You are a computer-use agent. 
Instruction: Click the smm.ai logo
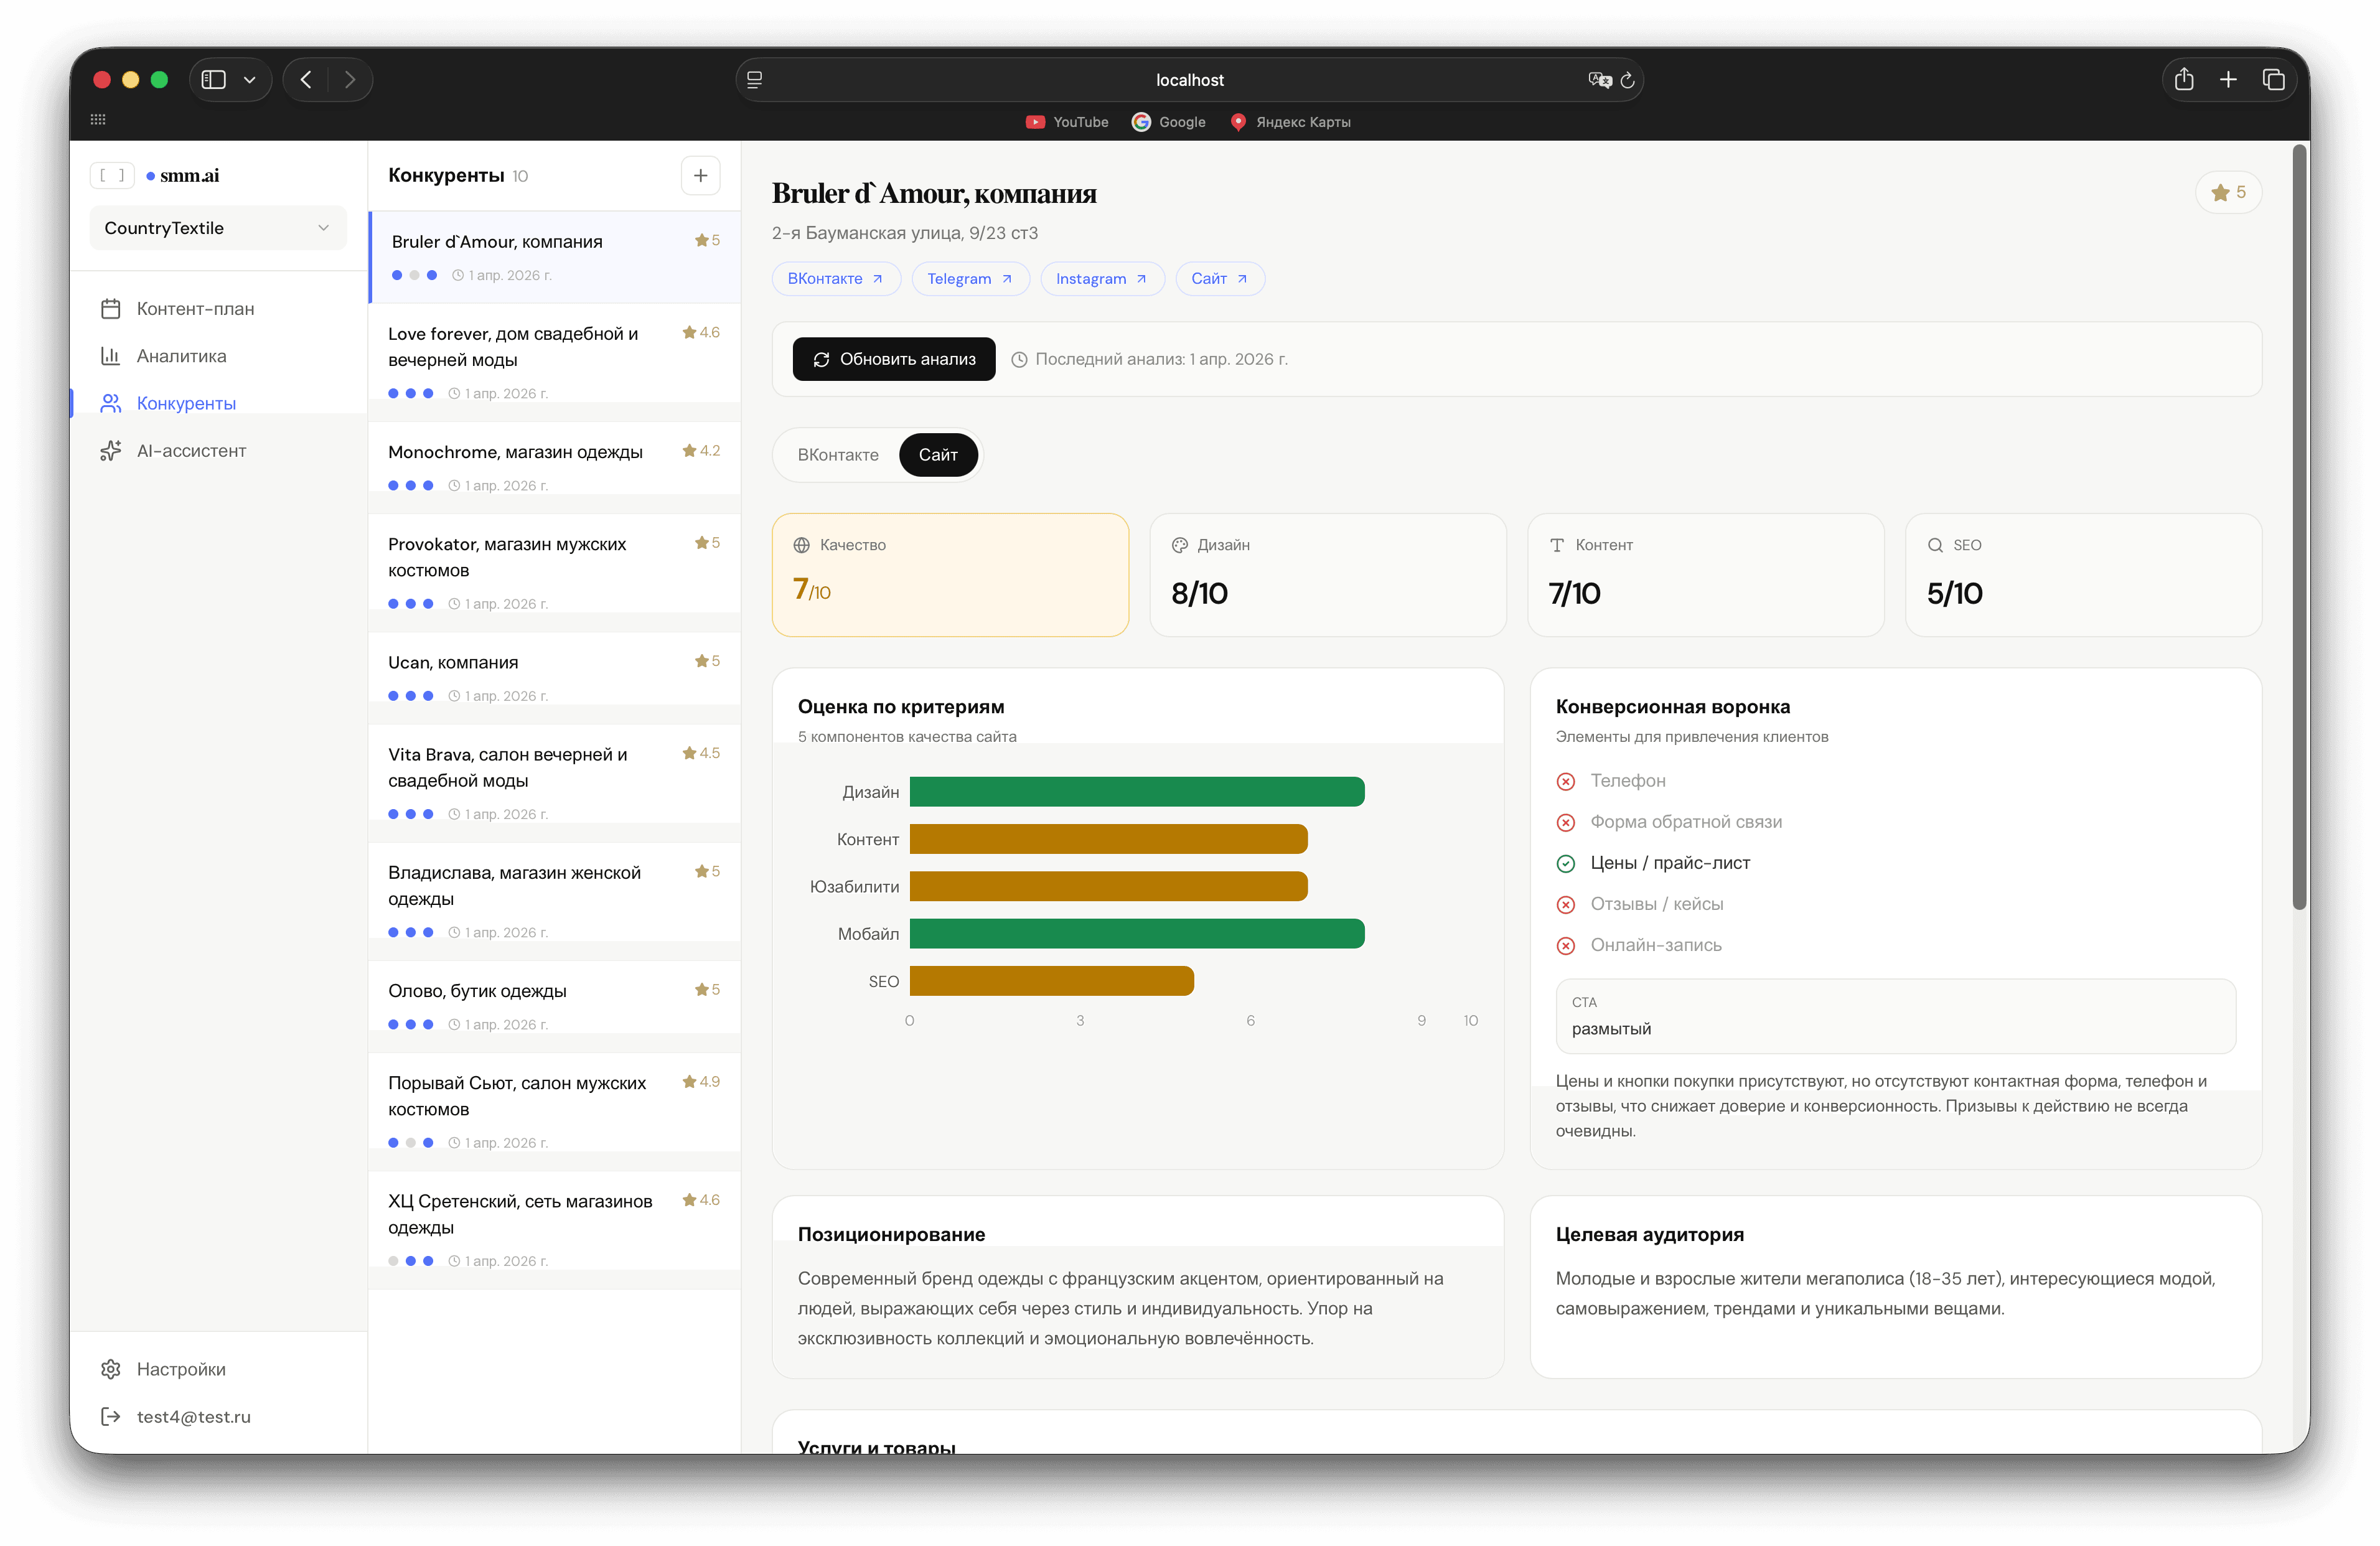pos(183,175)
